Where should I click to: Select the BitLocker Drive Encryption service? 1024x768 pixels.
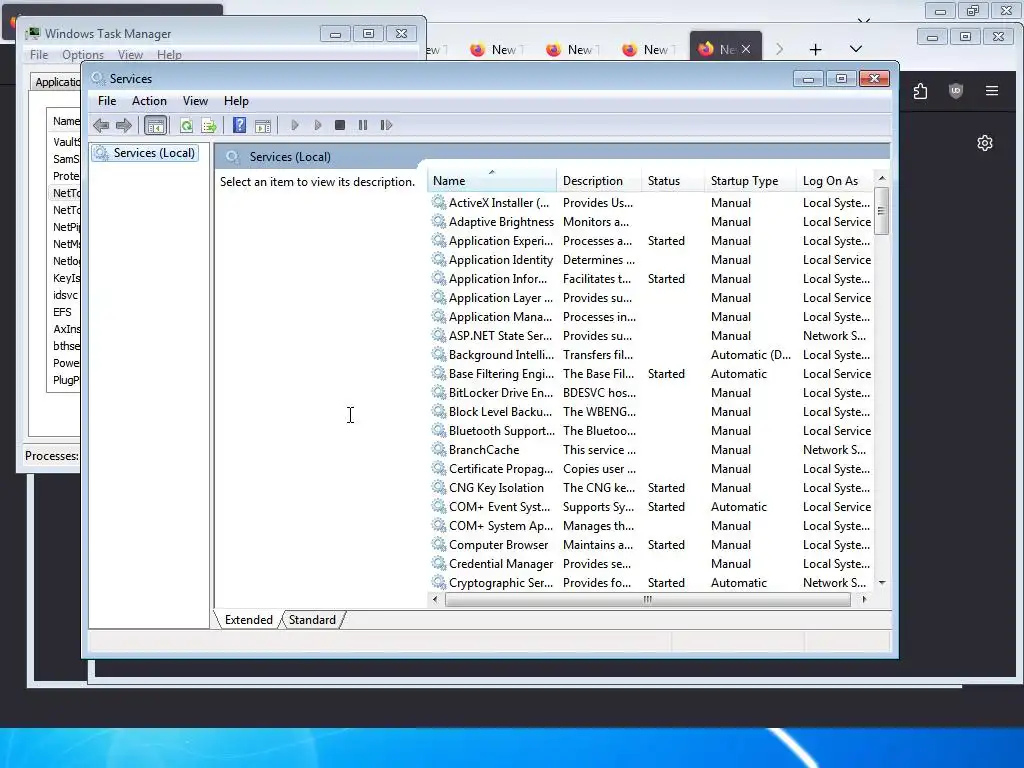click(652, 392)
